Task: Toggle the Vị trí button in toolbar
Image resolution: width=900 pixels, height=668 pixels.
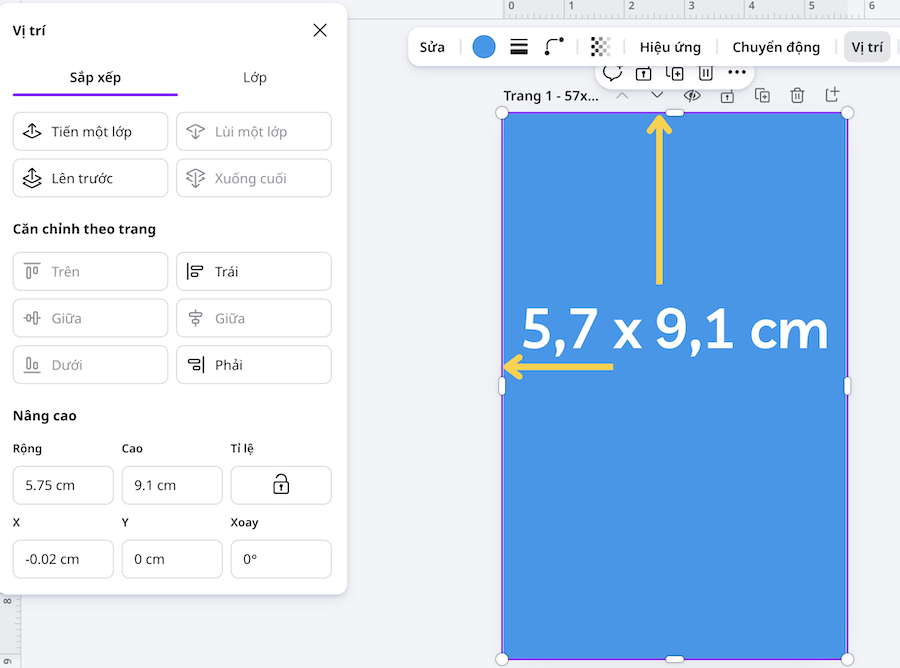Action: point(866,47)
